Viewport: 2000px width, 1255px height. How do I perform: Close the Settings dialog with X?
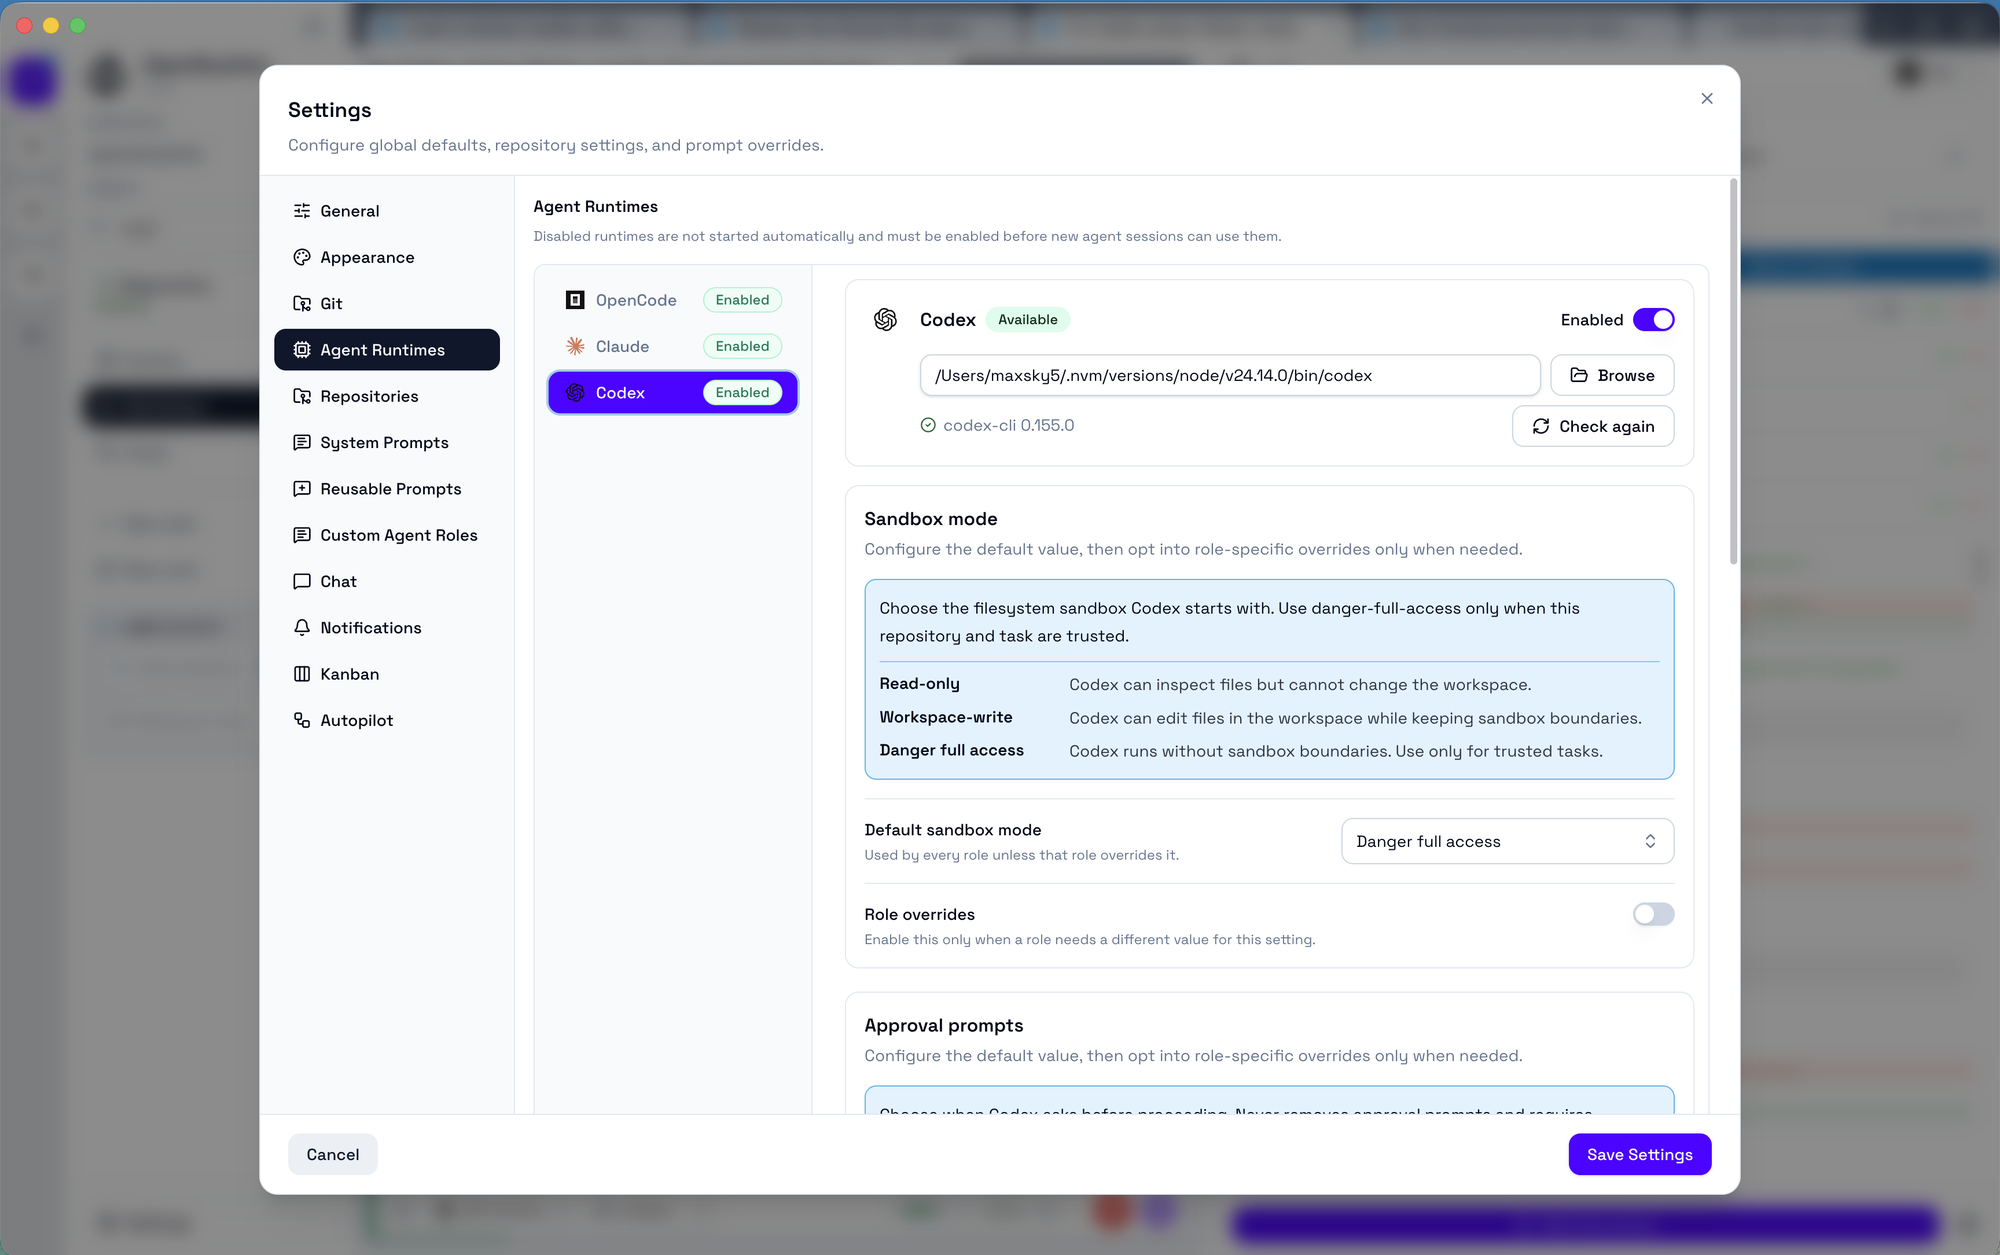tap(1707, 98)
